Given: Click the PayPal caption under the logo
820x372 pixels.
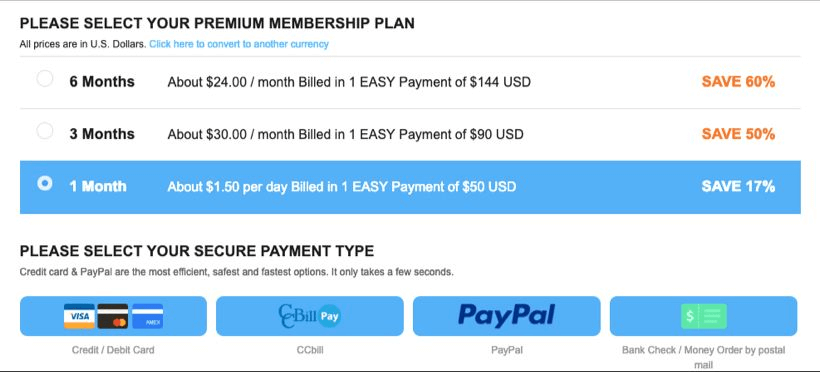Looking at the screenshot, I should click(506, 350).
